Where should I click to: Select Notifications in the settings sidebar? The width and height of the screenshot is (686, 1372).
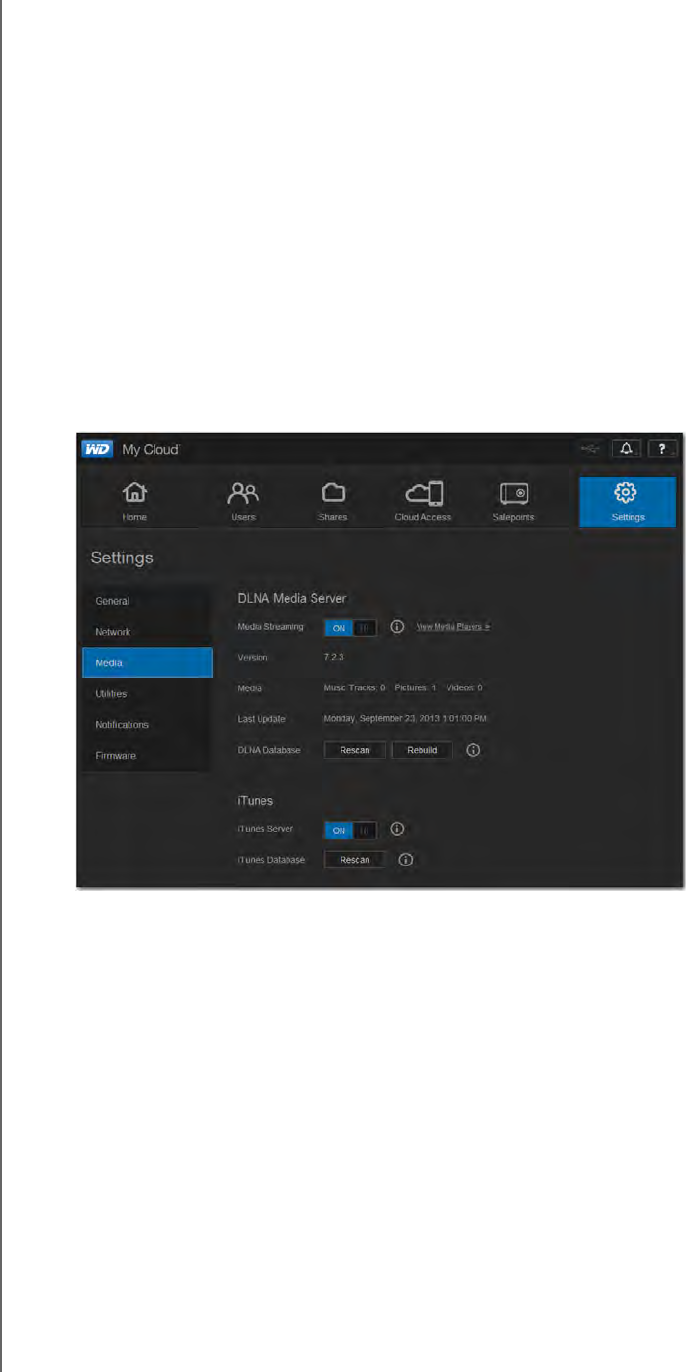147,724
